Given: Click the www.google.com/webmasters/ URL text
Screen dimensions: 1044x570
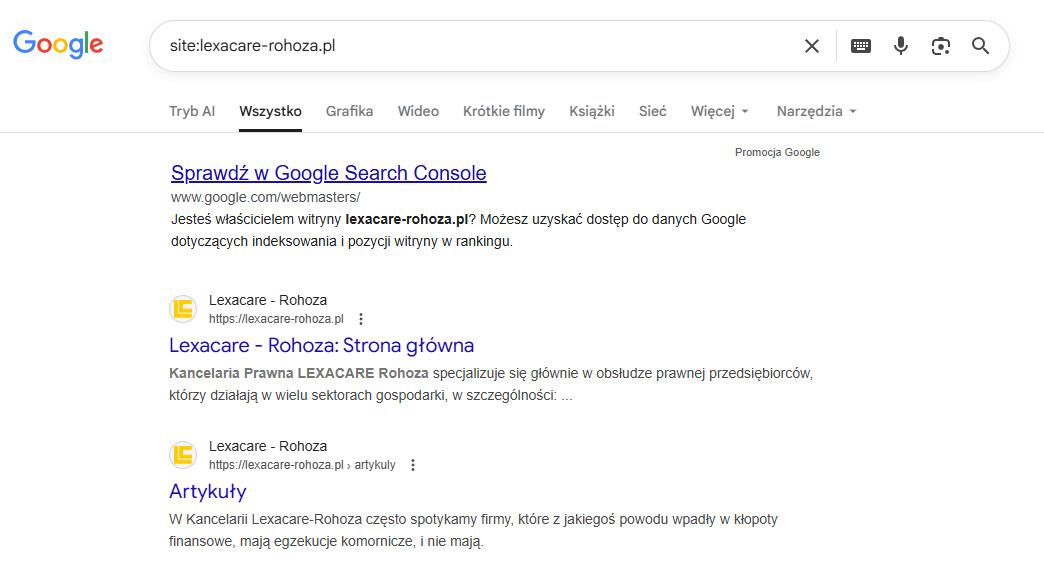Looking at the screenshot, I should [x=266, y=197].
